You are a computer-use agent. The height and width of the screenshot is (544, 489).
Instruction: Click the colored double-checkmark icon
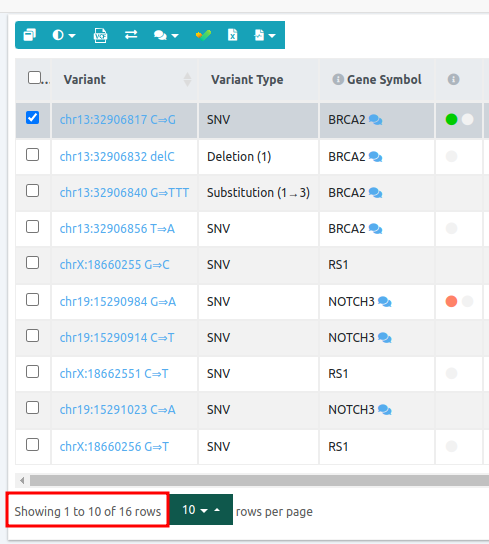(203, 35)
